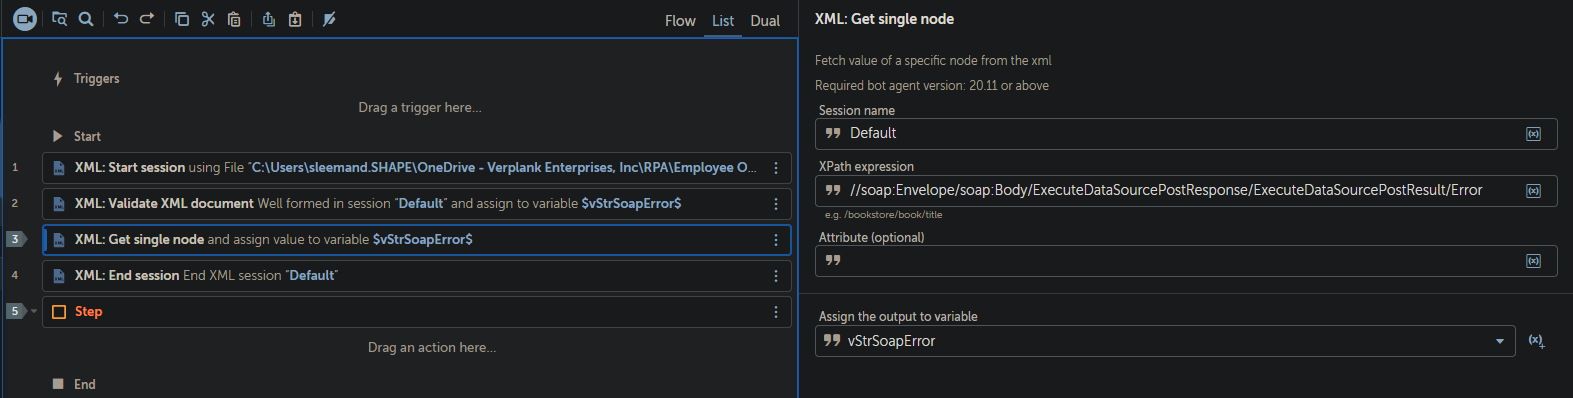This screenshot has width=1573, height=398.
Task: Open the object finder folder-search tool
Action: click(59, 19)
